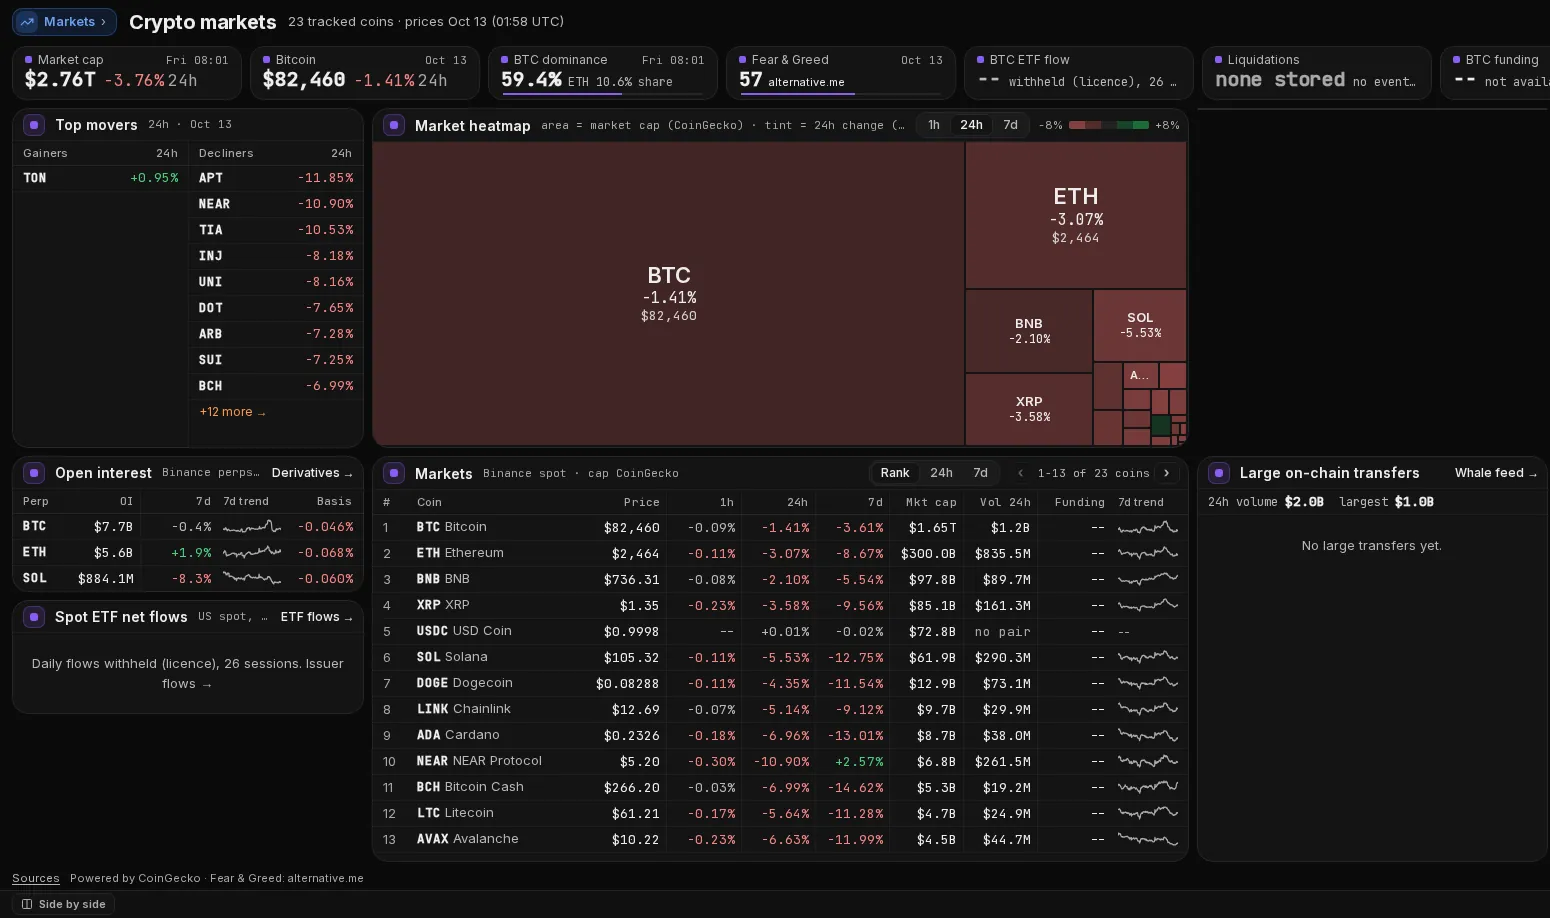Select 24h timeframe on the heatmap
The image size is (1550, 918).
(971, 125)
